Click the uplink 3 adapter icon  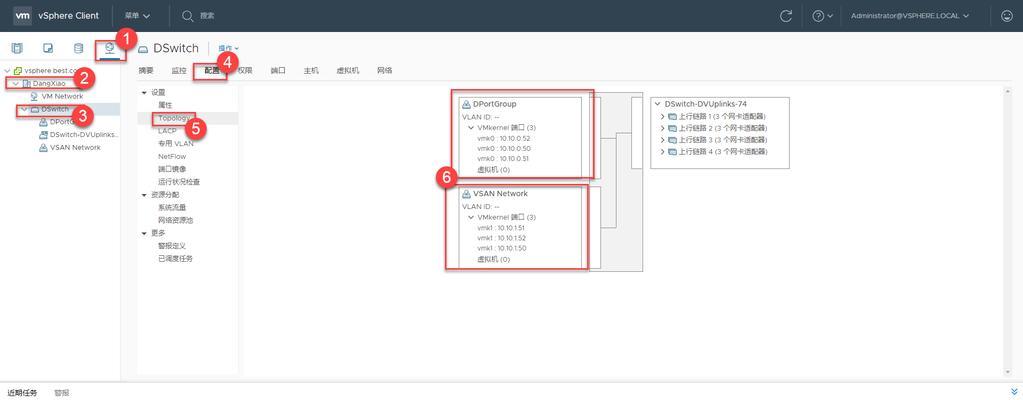click(673, 140)
